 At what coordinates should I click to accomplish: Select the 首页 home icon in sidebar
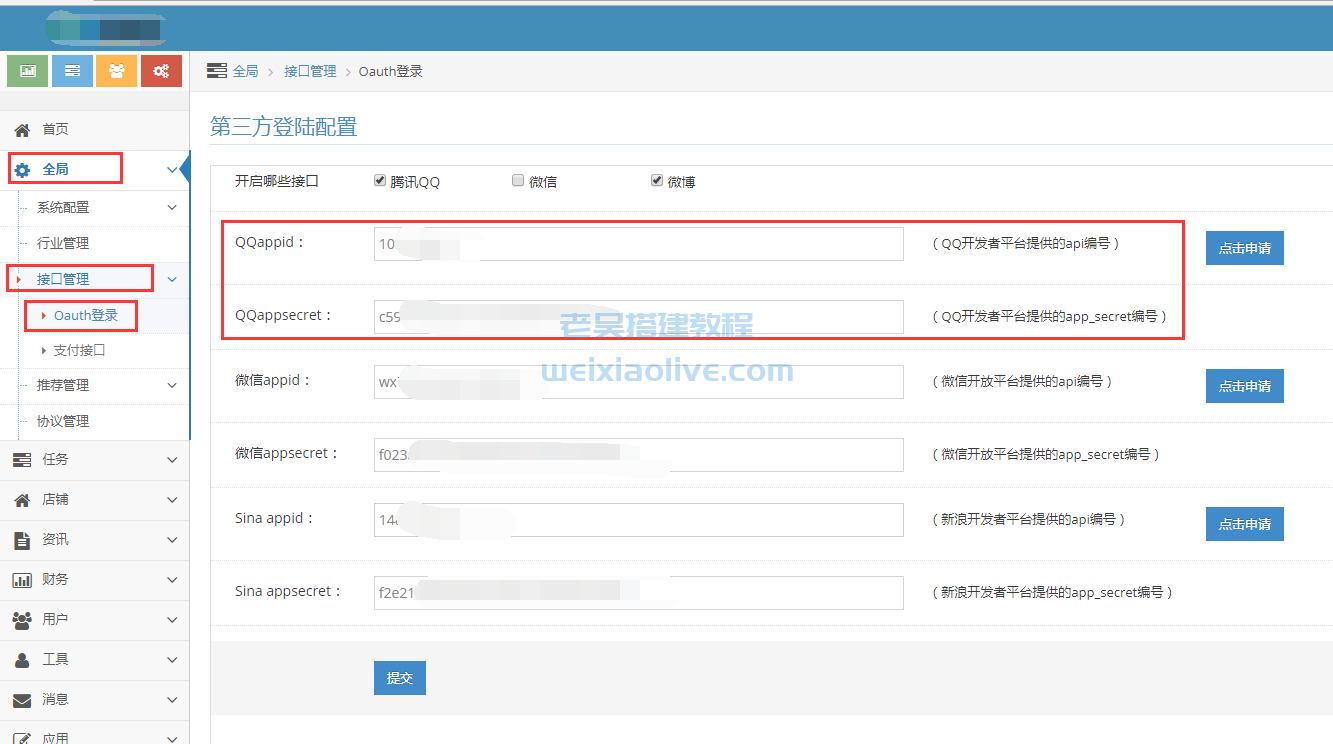[x=23, y=128]
